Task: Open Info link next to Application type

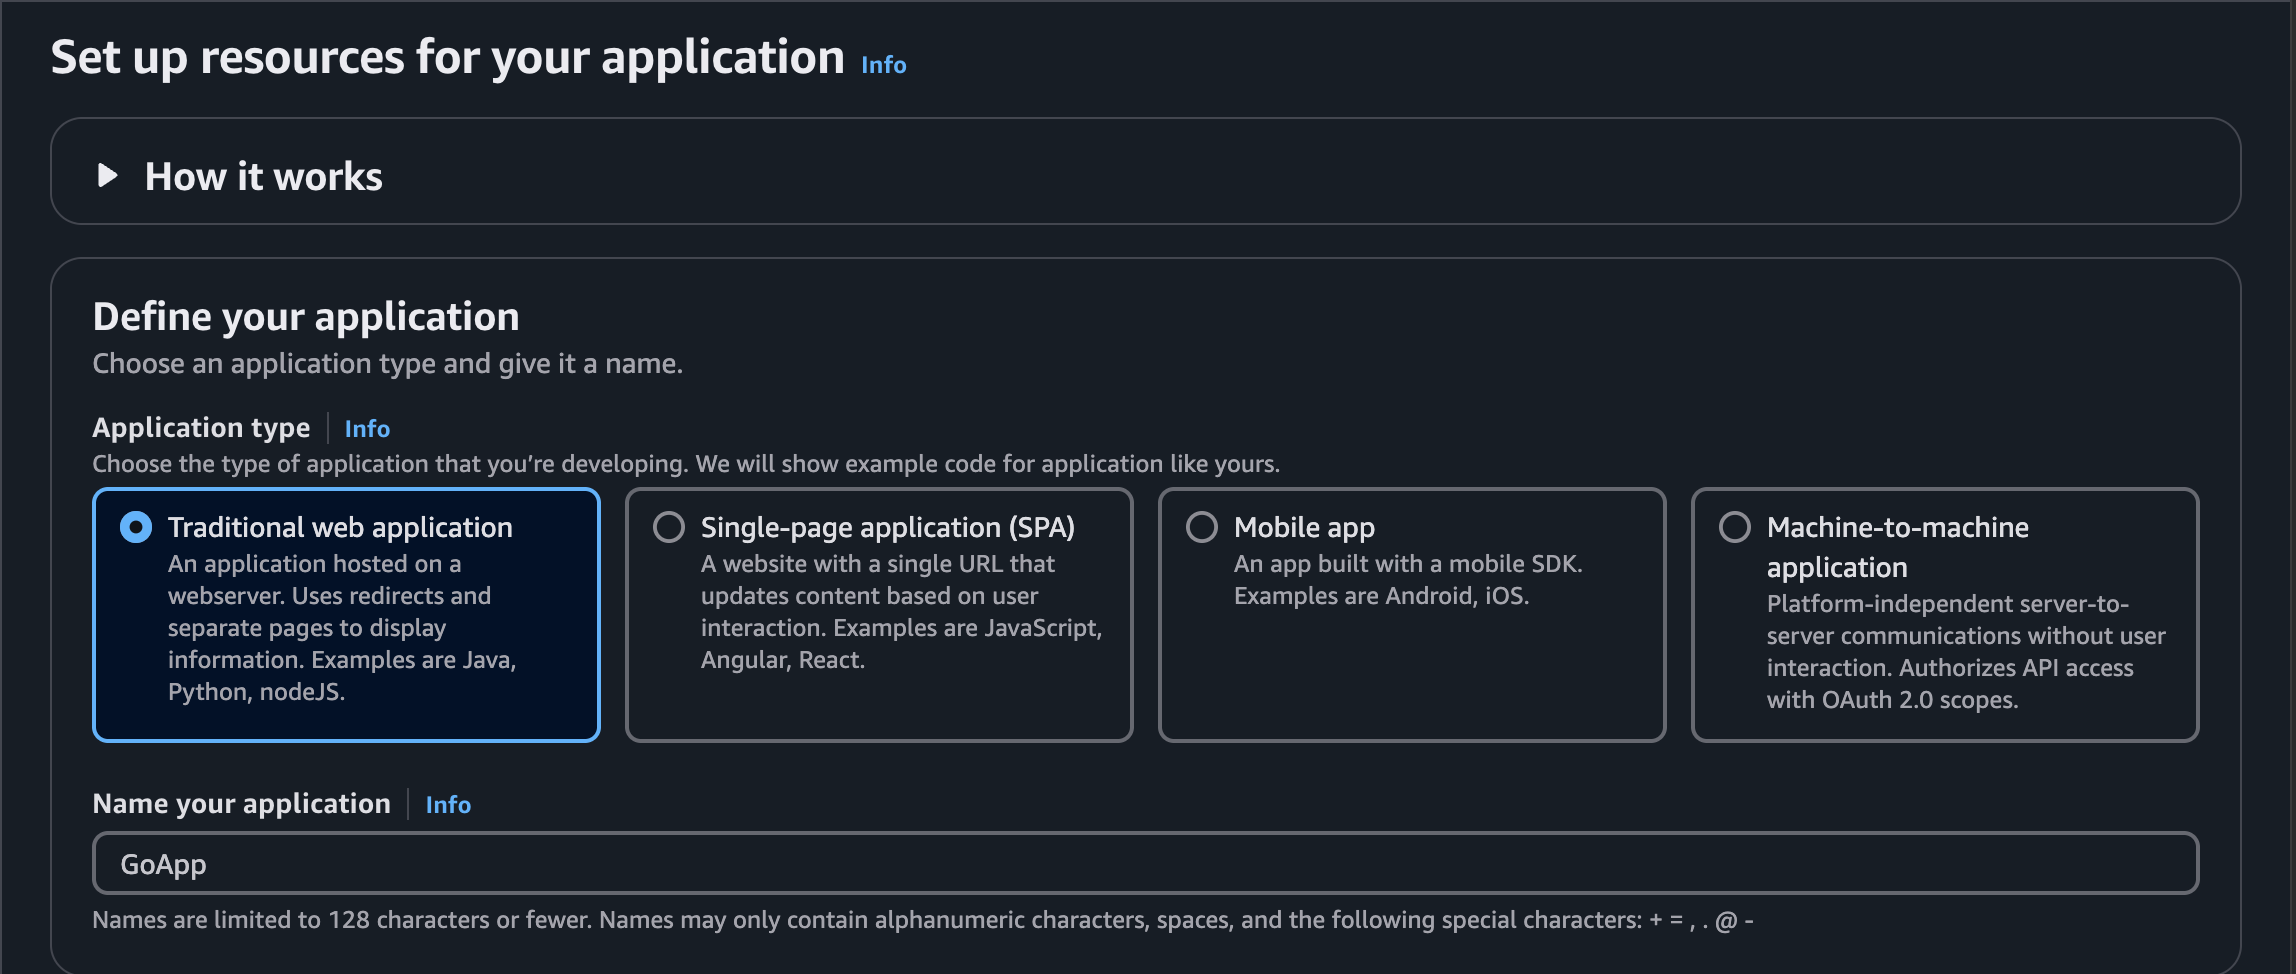Action: [x=367, y=429]
